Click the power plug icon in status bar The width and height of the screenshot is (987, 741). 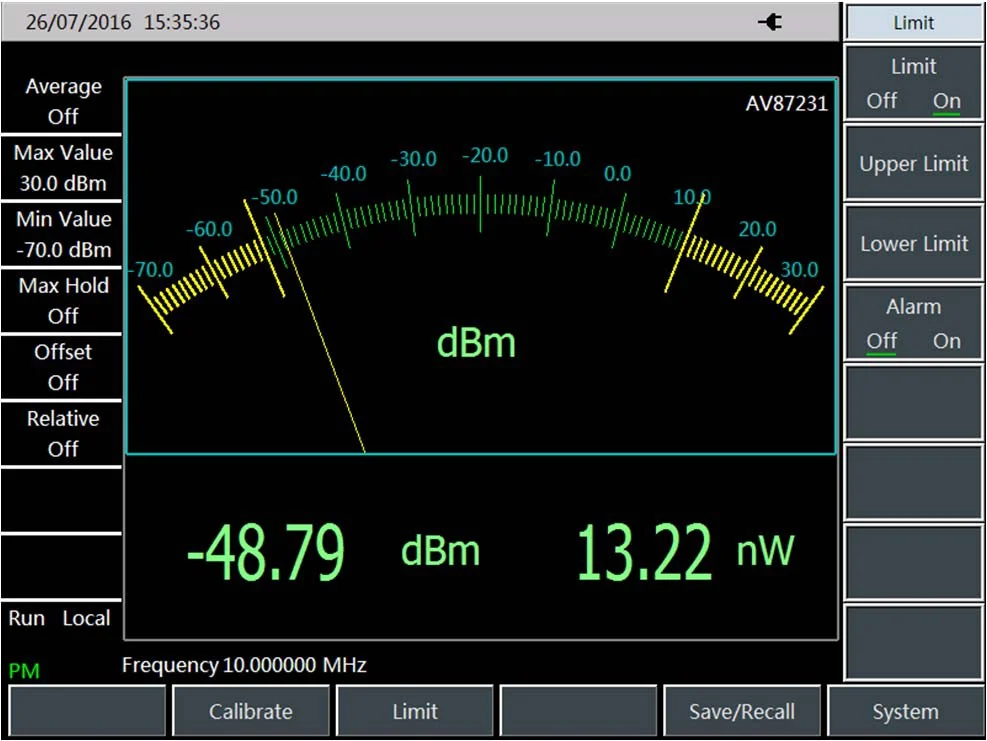click(770, 22)
